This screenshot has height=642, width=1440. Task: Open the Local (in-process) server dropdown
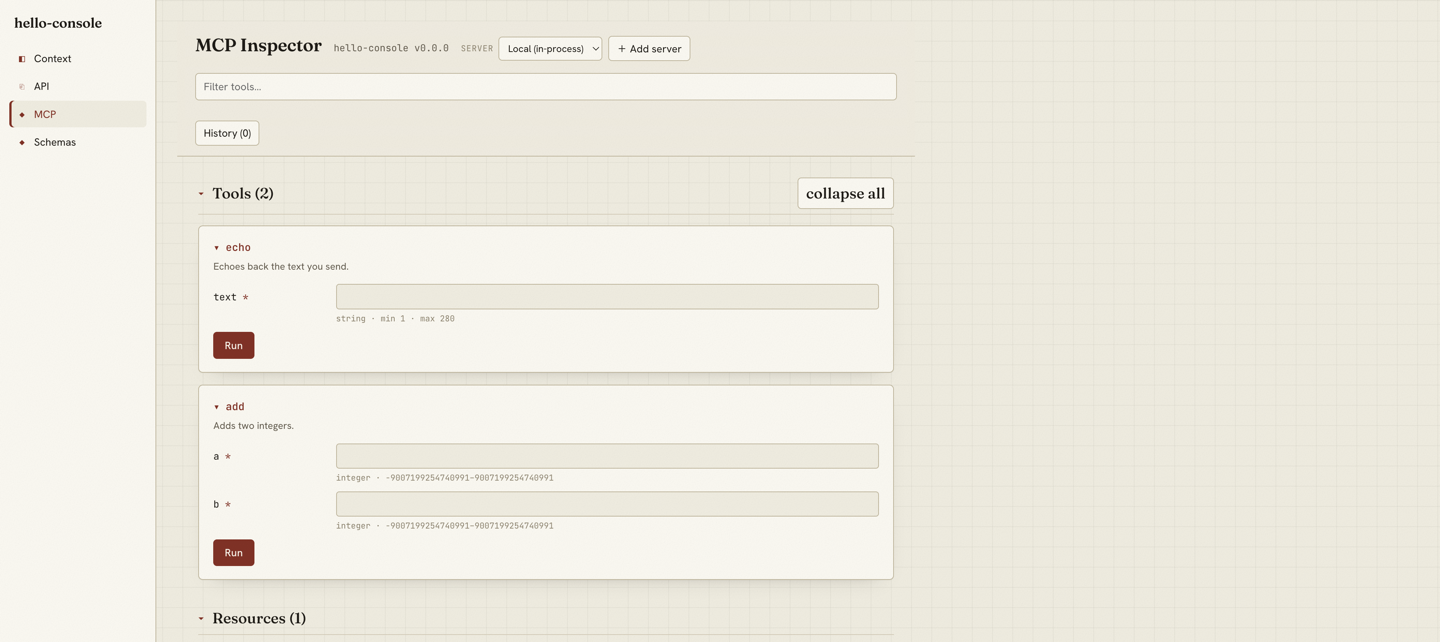pyautogui.click(x=550, y=49)
